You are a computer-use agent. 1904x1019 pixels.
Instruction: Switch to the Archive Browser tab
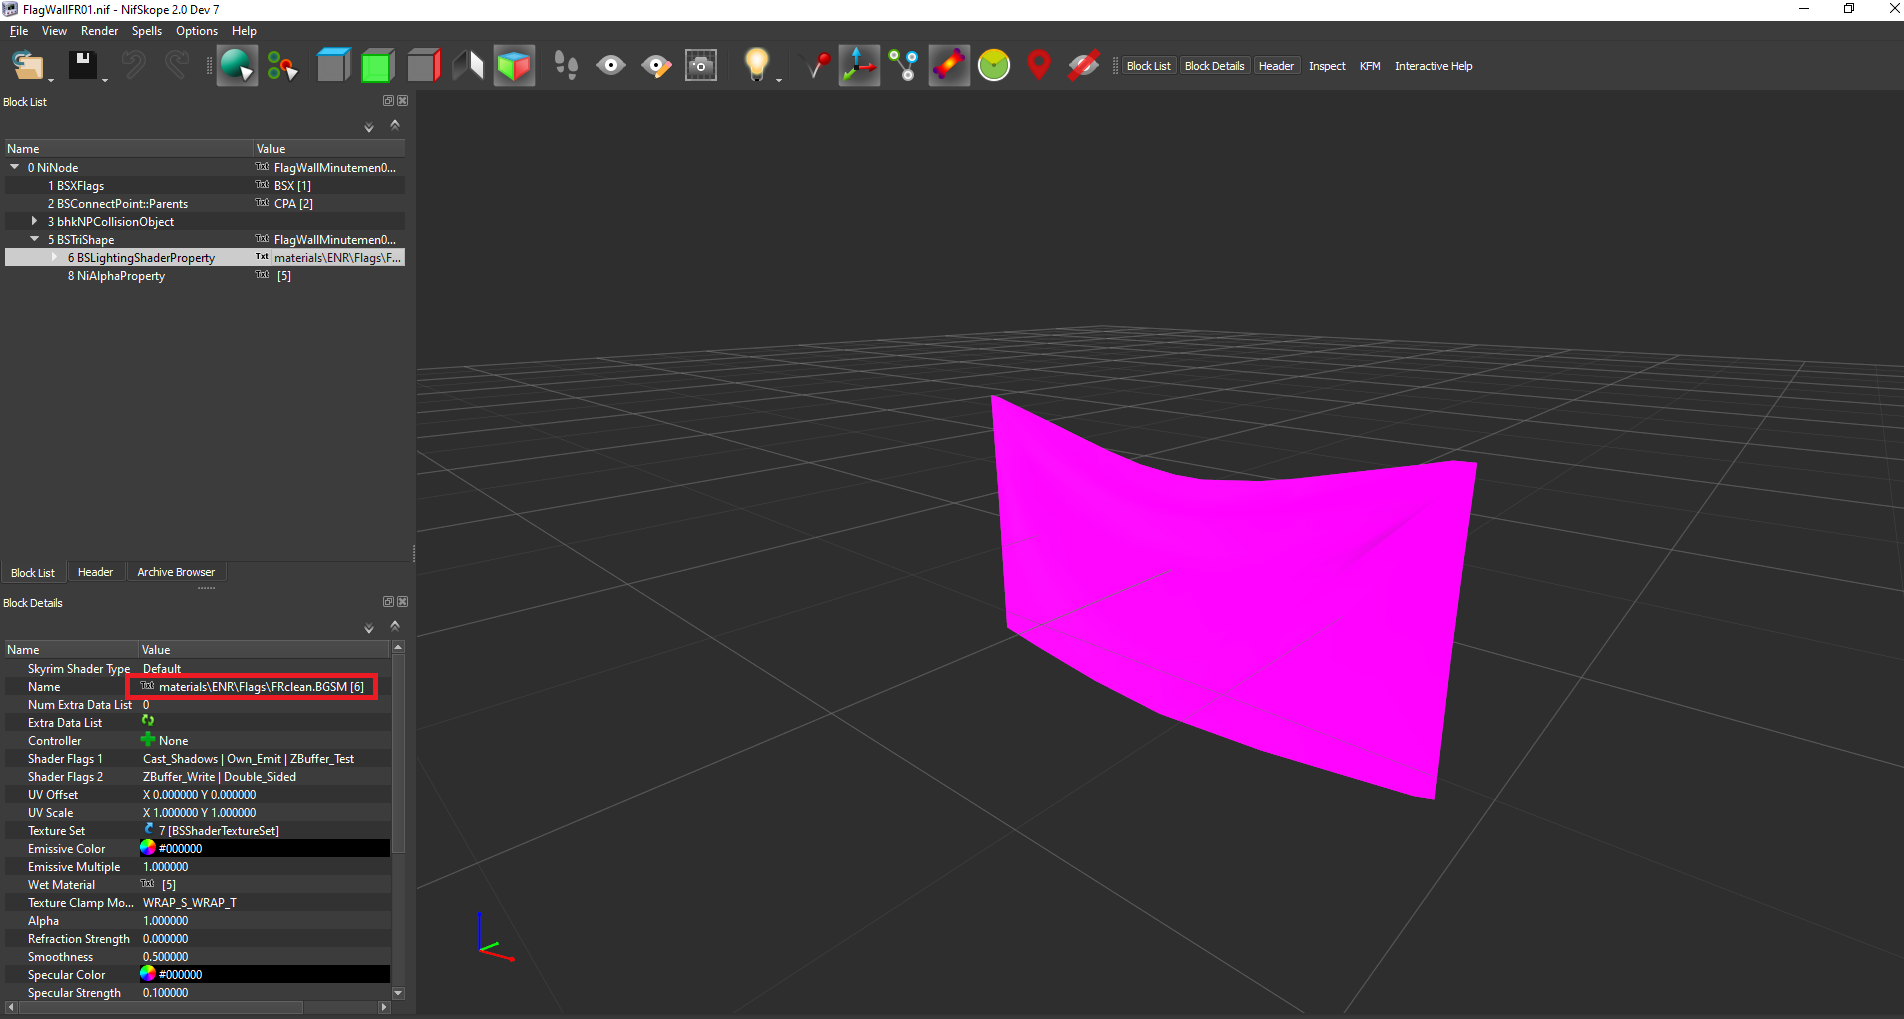[176, 572]
